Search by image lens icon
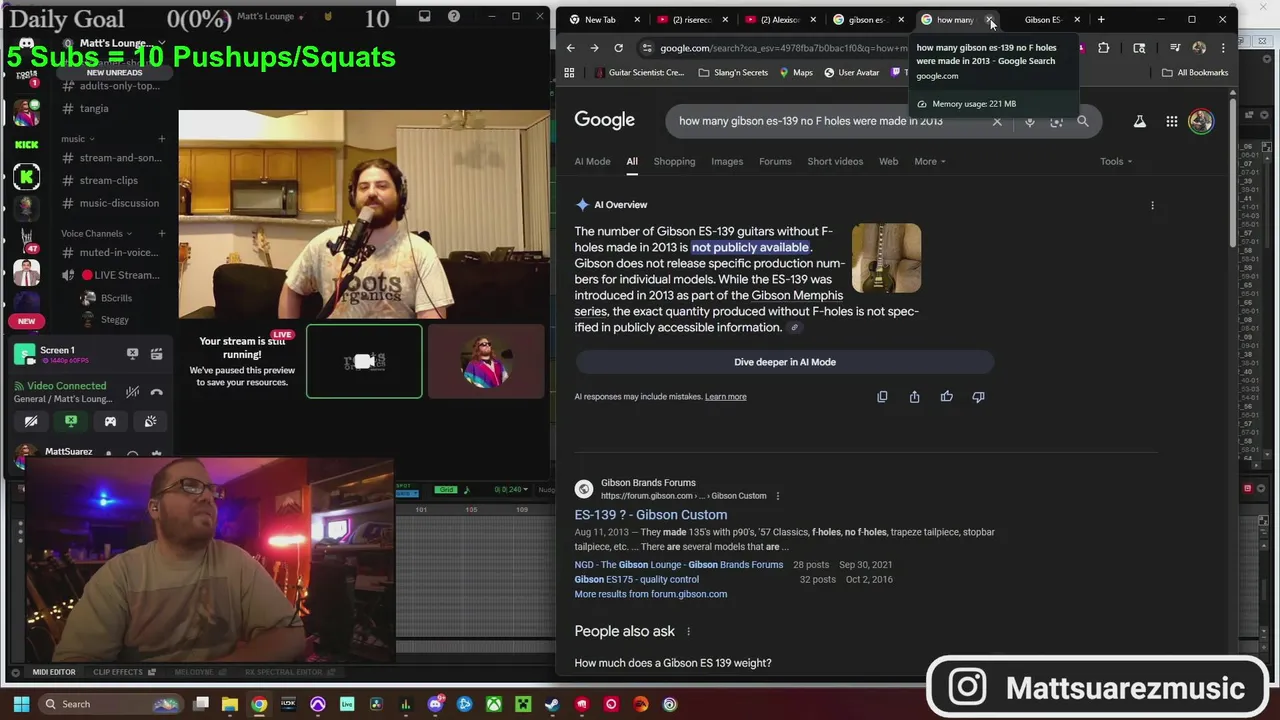The image size is (1280, 720). point(1056,121)
